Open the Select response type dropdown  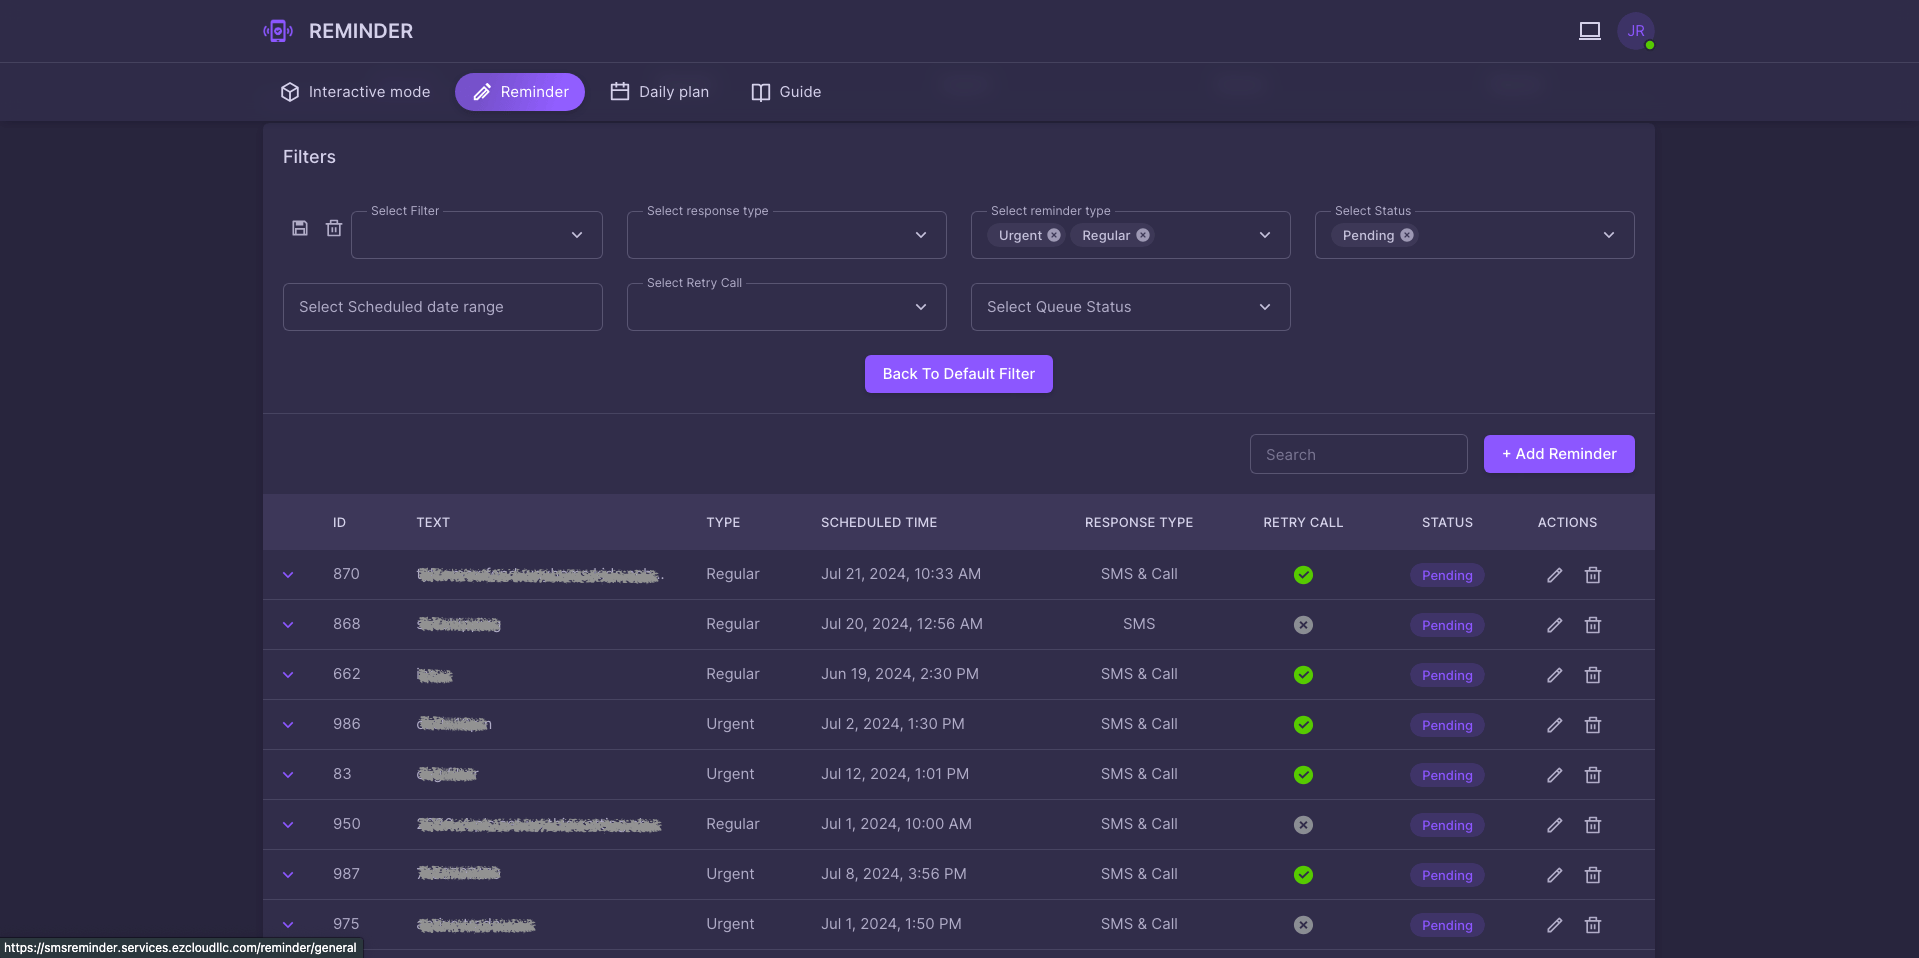787,235
